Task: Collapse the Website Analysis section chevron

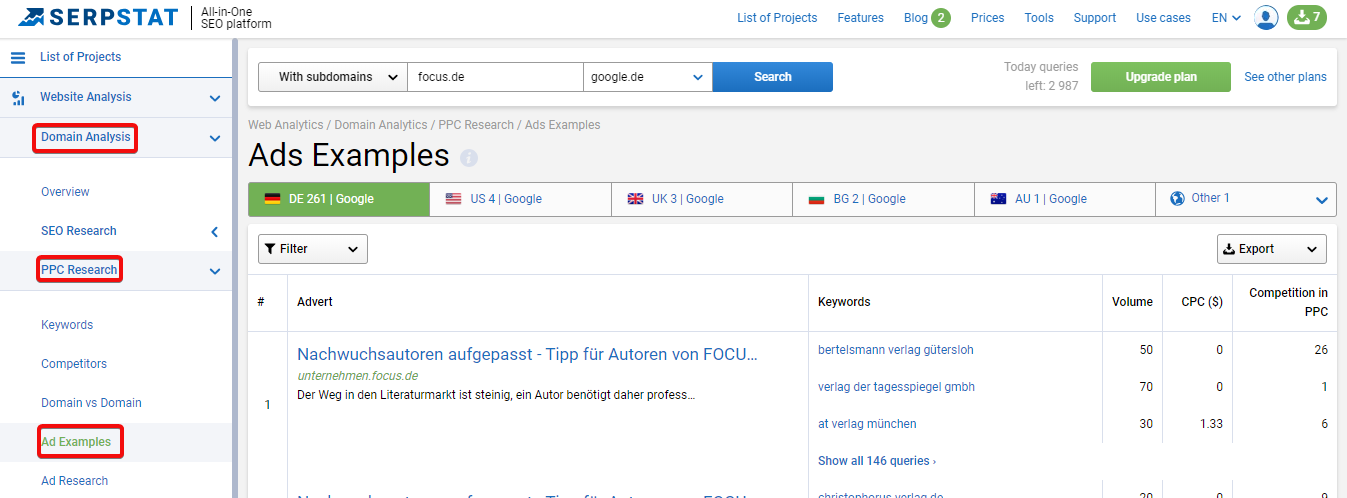Action: click(214, 98)
